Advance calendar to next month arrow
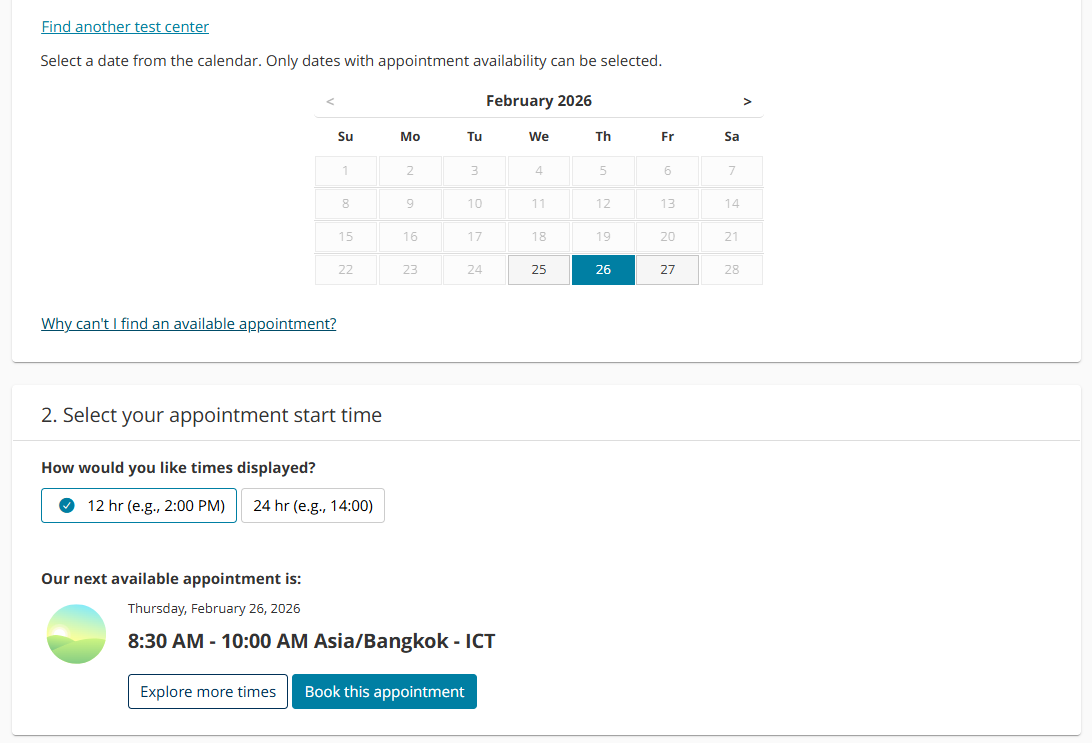This screenshot has width=1092, height=743. point(747,101)
